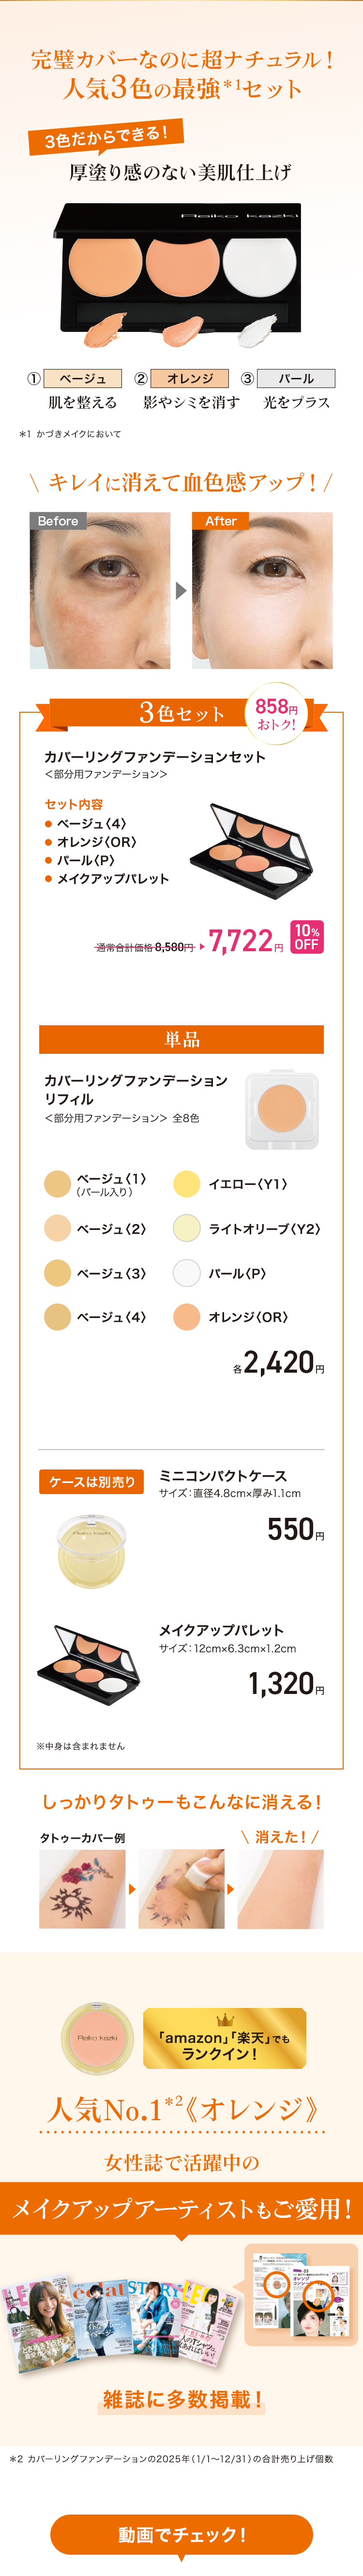The height and width of the screenshot is (2576, 363).
Task: Click the ケースは別売り orange label
Action: (x=92, y=1481)
